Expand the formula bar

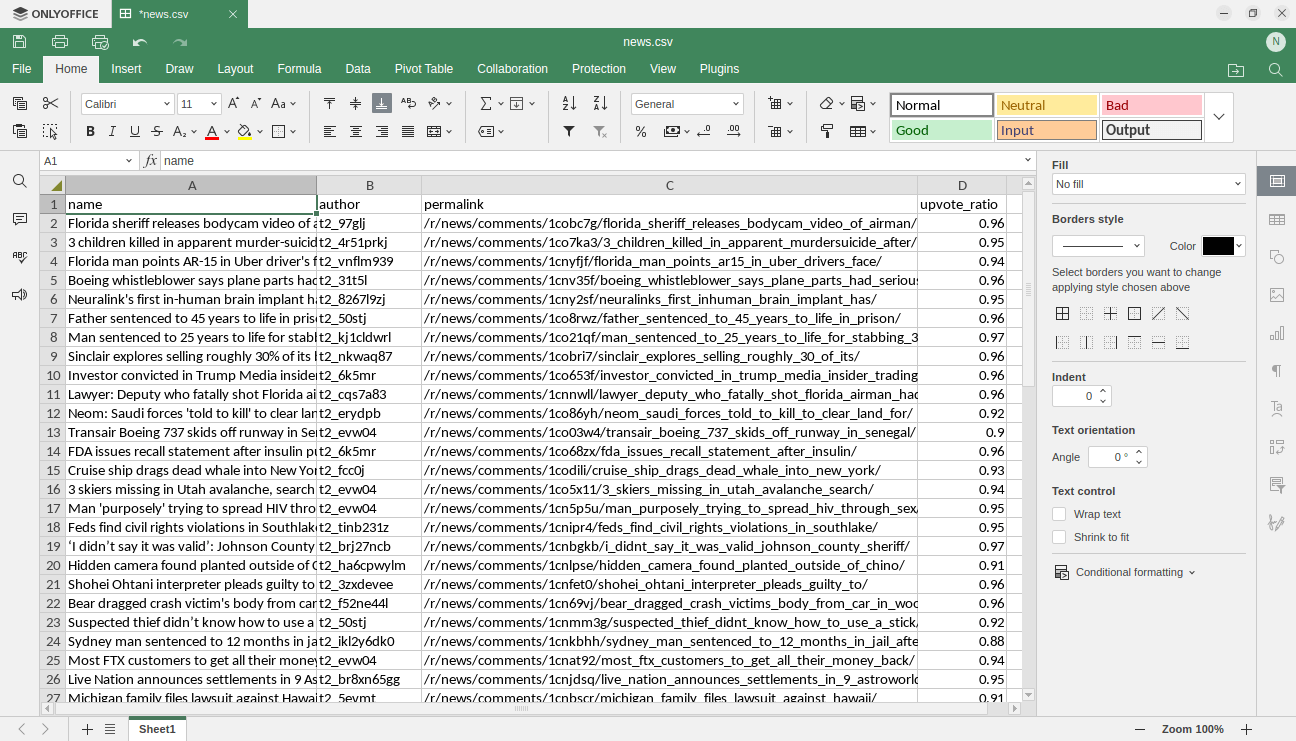[x=1028, y=160]
